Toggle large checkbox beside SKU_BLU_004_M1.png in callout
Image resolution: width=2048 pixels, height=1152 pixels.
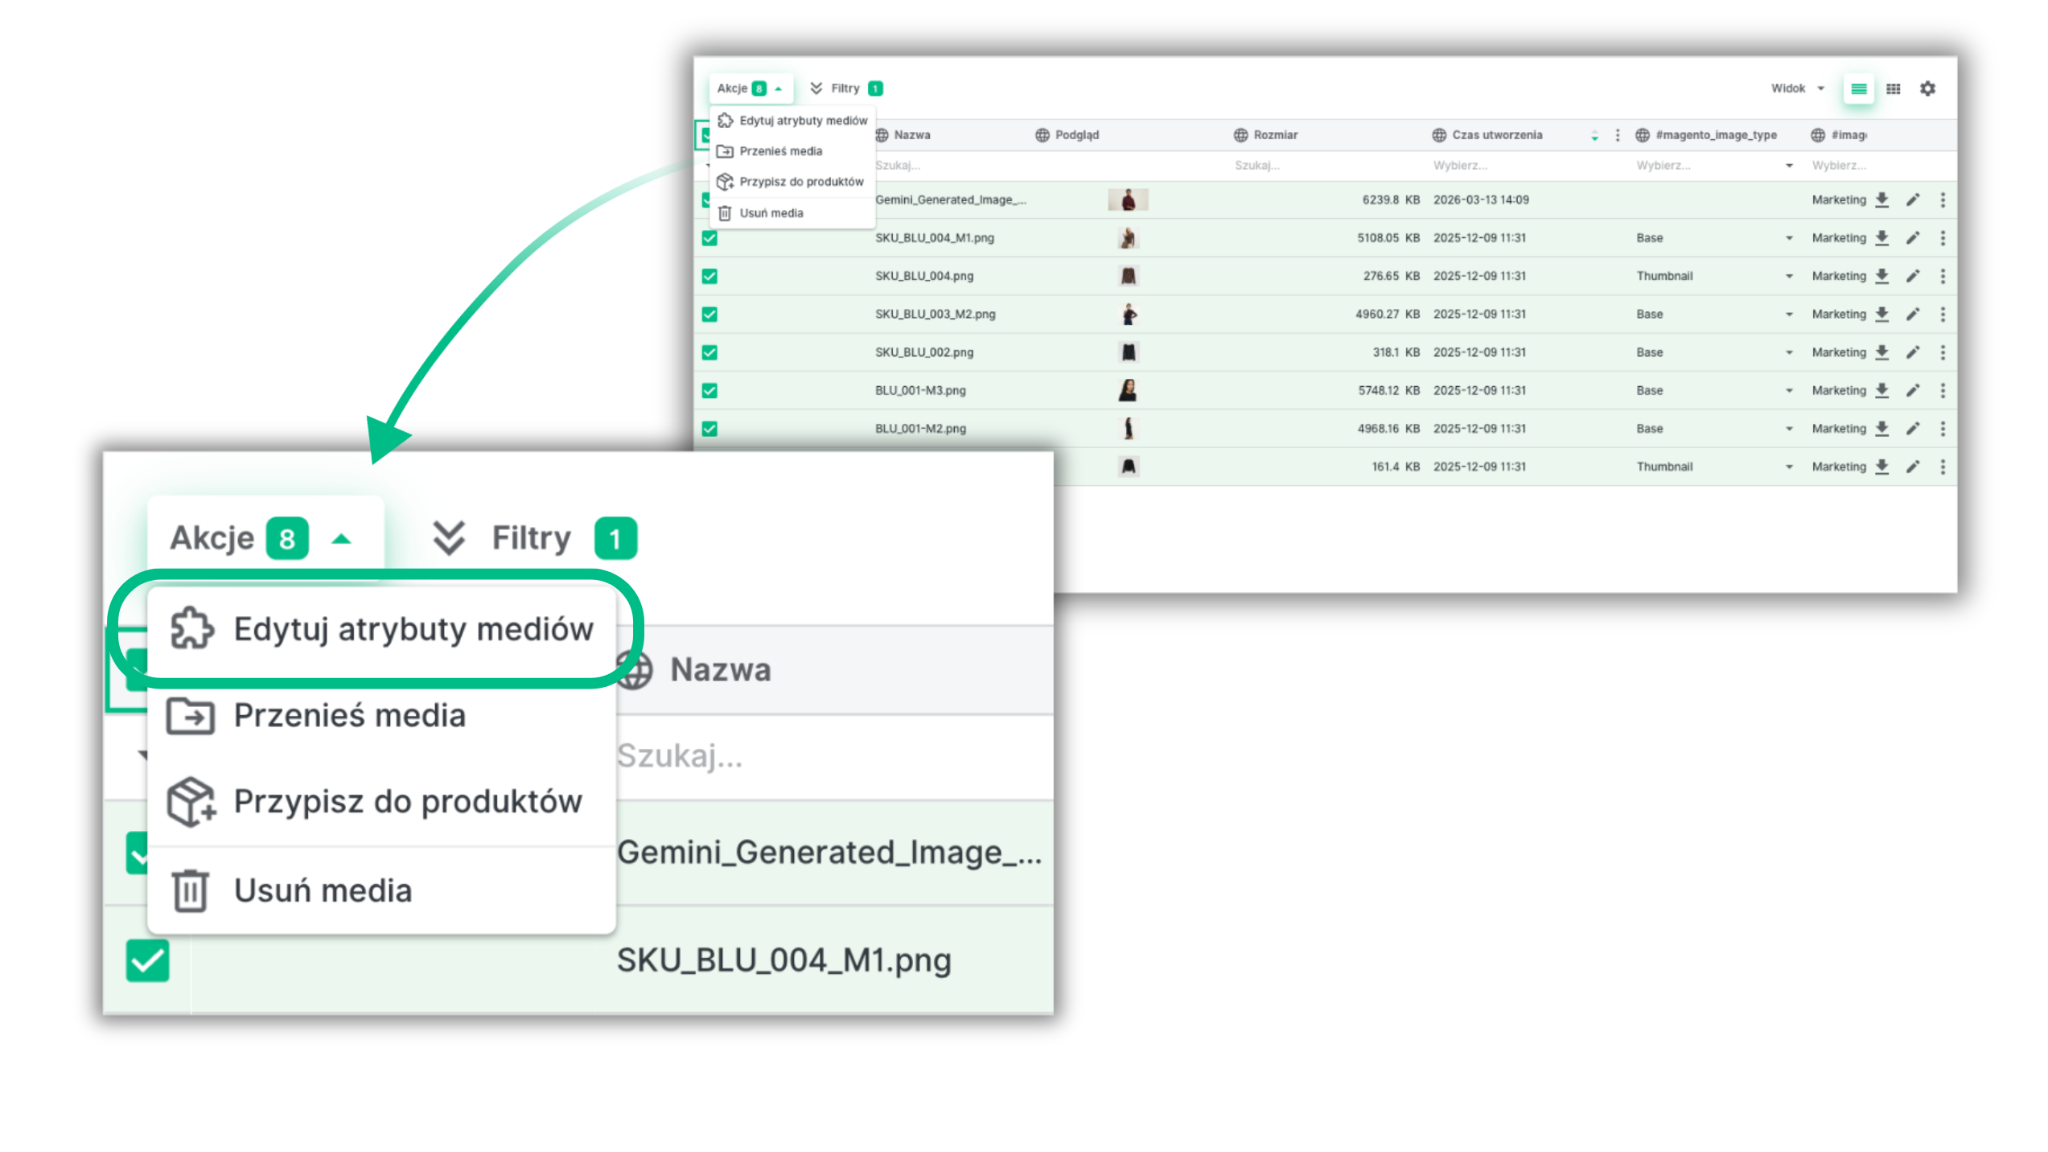pos(148,960)
